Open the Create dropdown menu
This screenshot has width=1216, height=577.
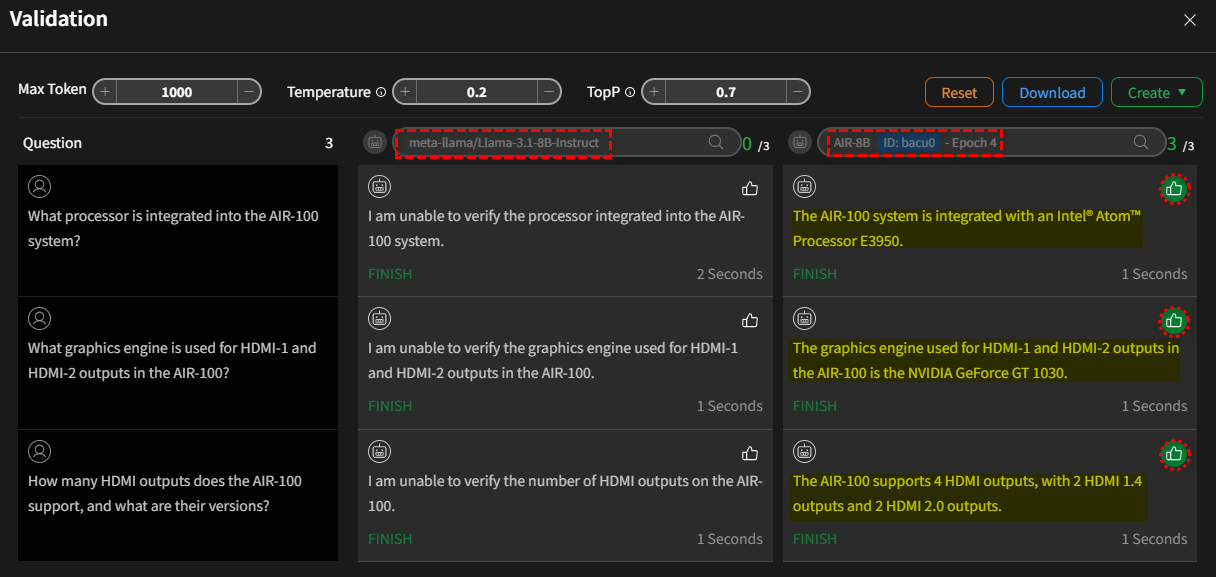tap(1158, 92)
